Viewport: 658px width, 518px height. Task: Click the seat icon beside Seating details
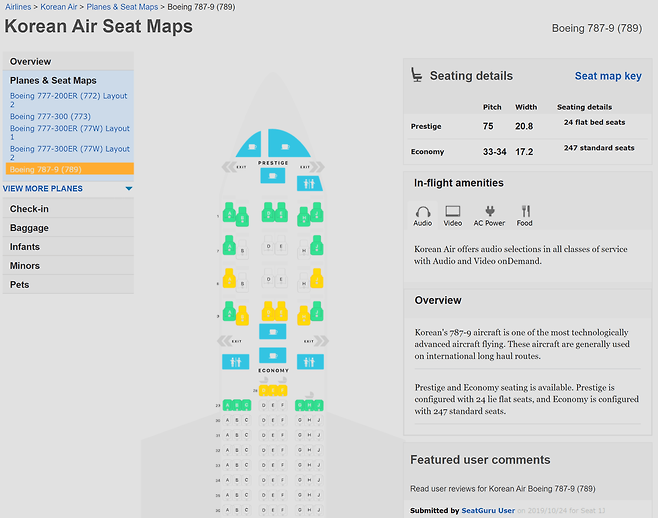coord(416,76)
